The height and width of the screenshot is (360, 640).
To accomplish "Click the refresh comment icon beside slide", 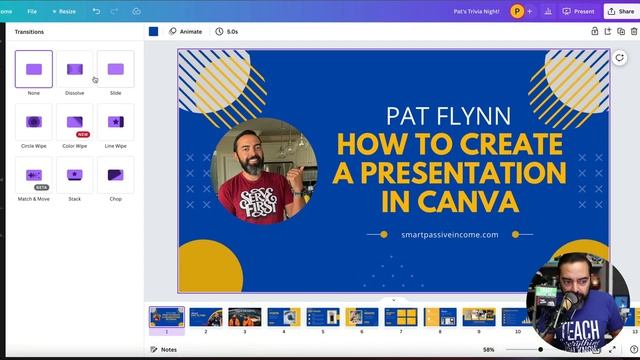I will pyautogui.click(x=620, y=58).
